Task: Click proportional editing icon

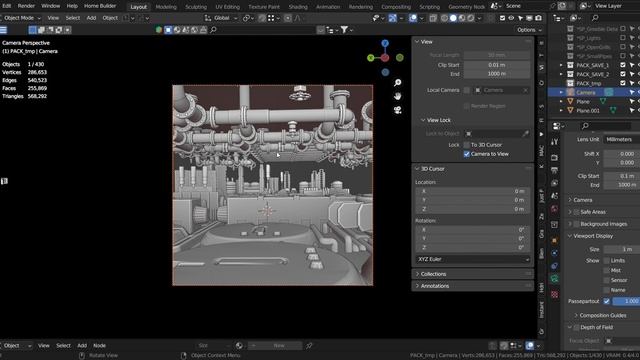Action: pos(288,18)
